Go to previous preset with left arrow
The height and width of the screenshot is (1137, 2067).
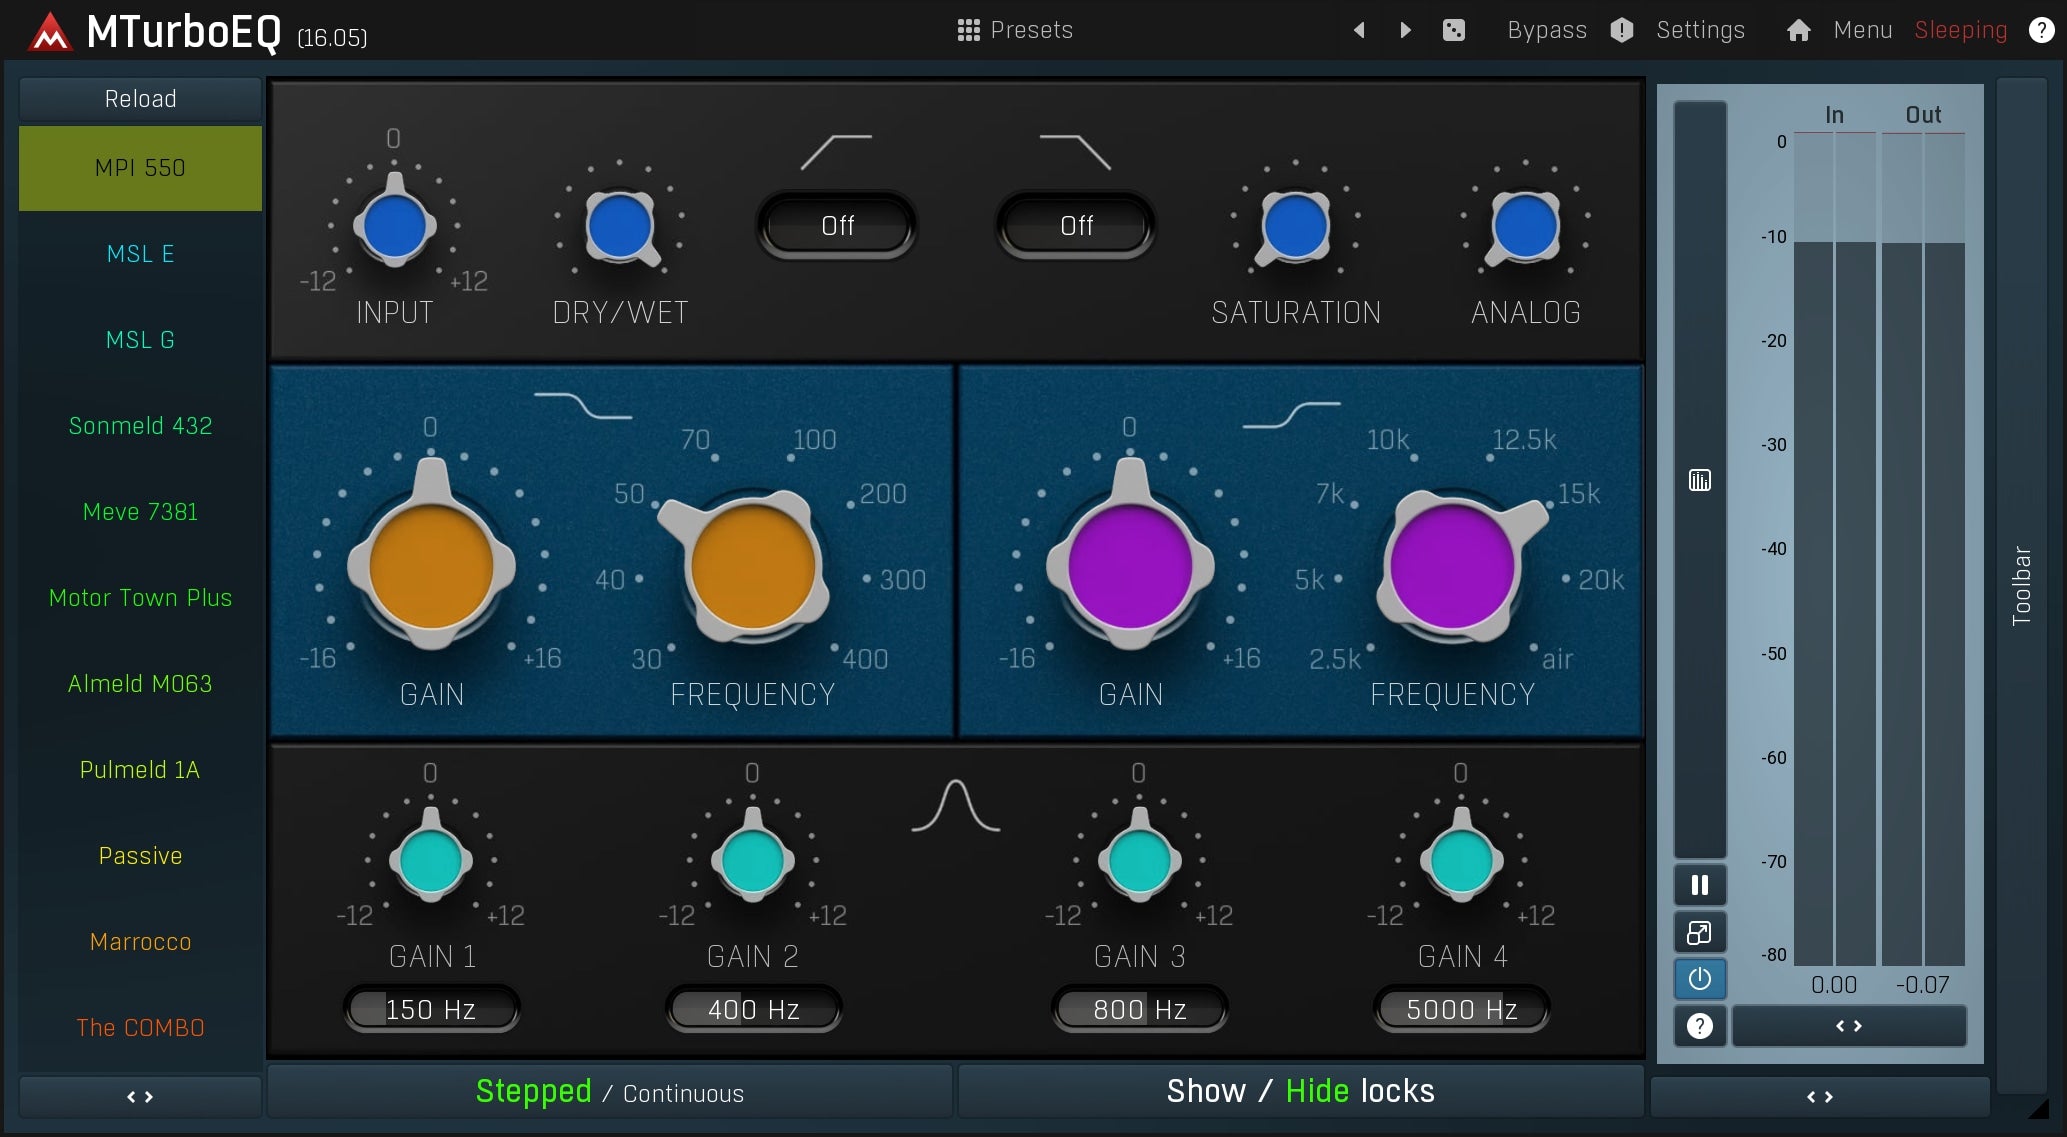1359,30
